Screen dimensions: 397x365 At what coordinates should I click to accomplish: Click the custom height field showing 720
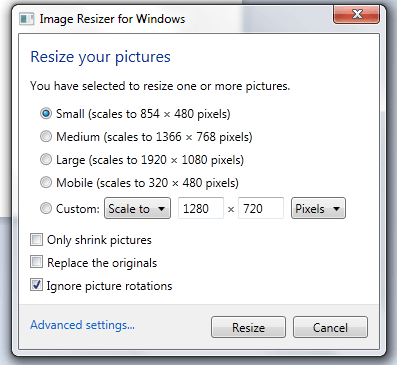pos(261,208)
